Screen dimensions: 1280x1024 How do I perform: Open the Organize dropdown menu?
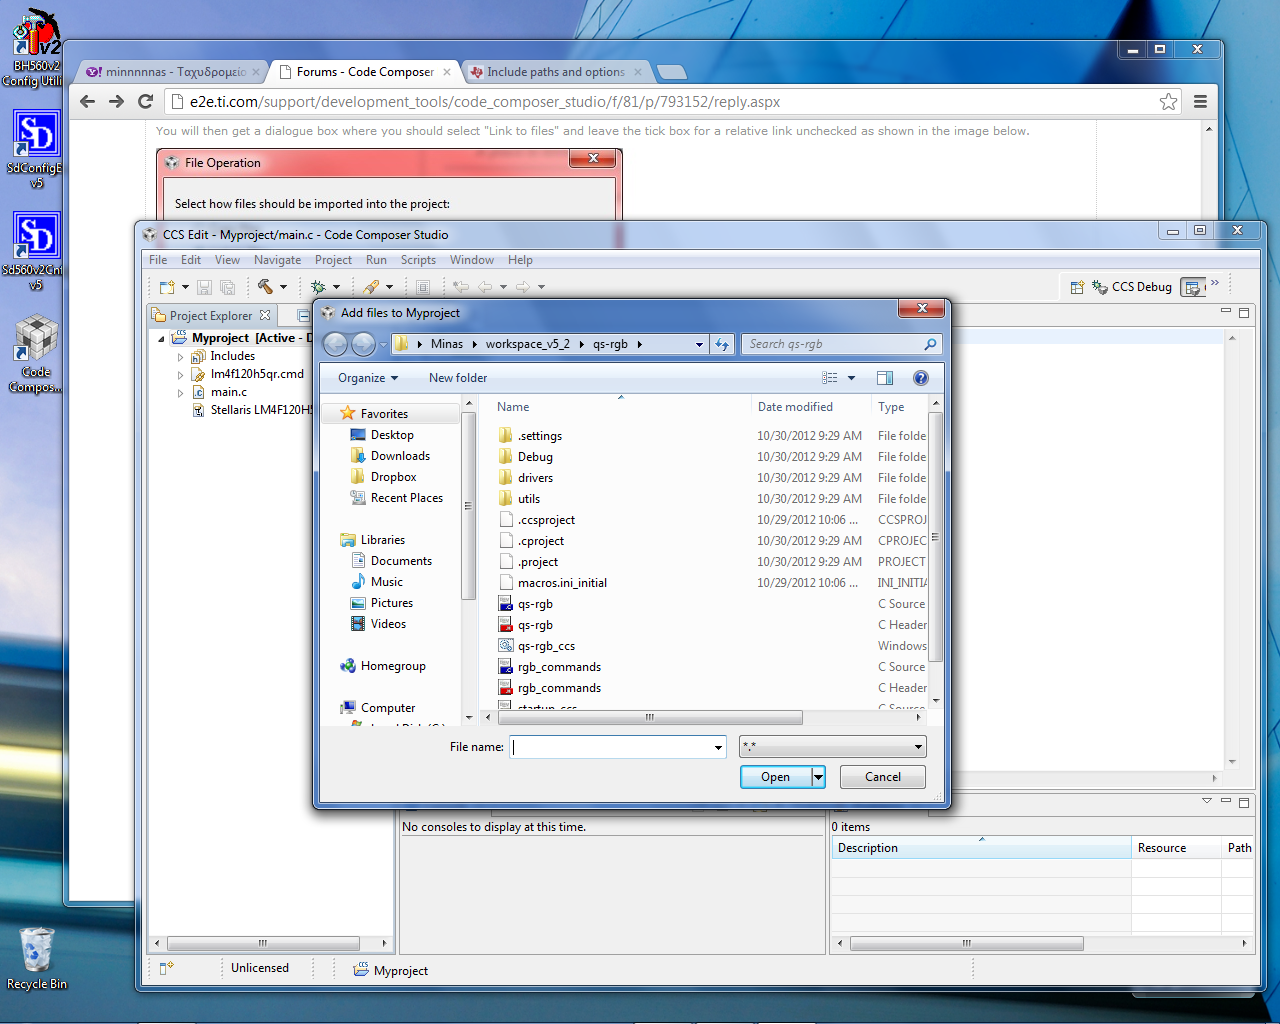[x=368, y=378]
